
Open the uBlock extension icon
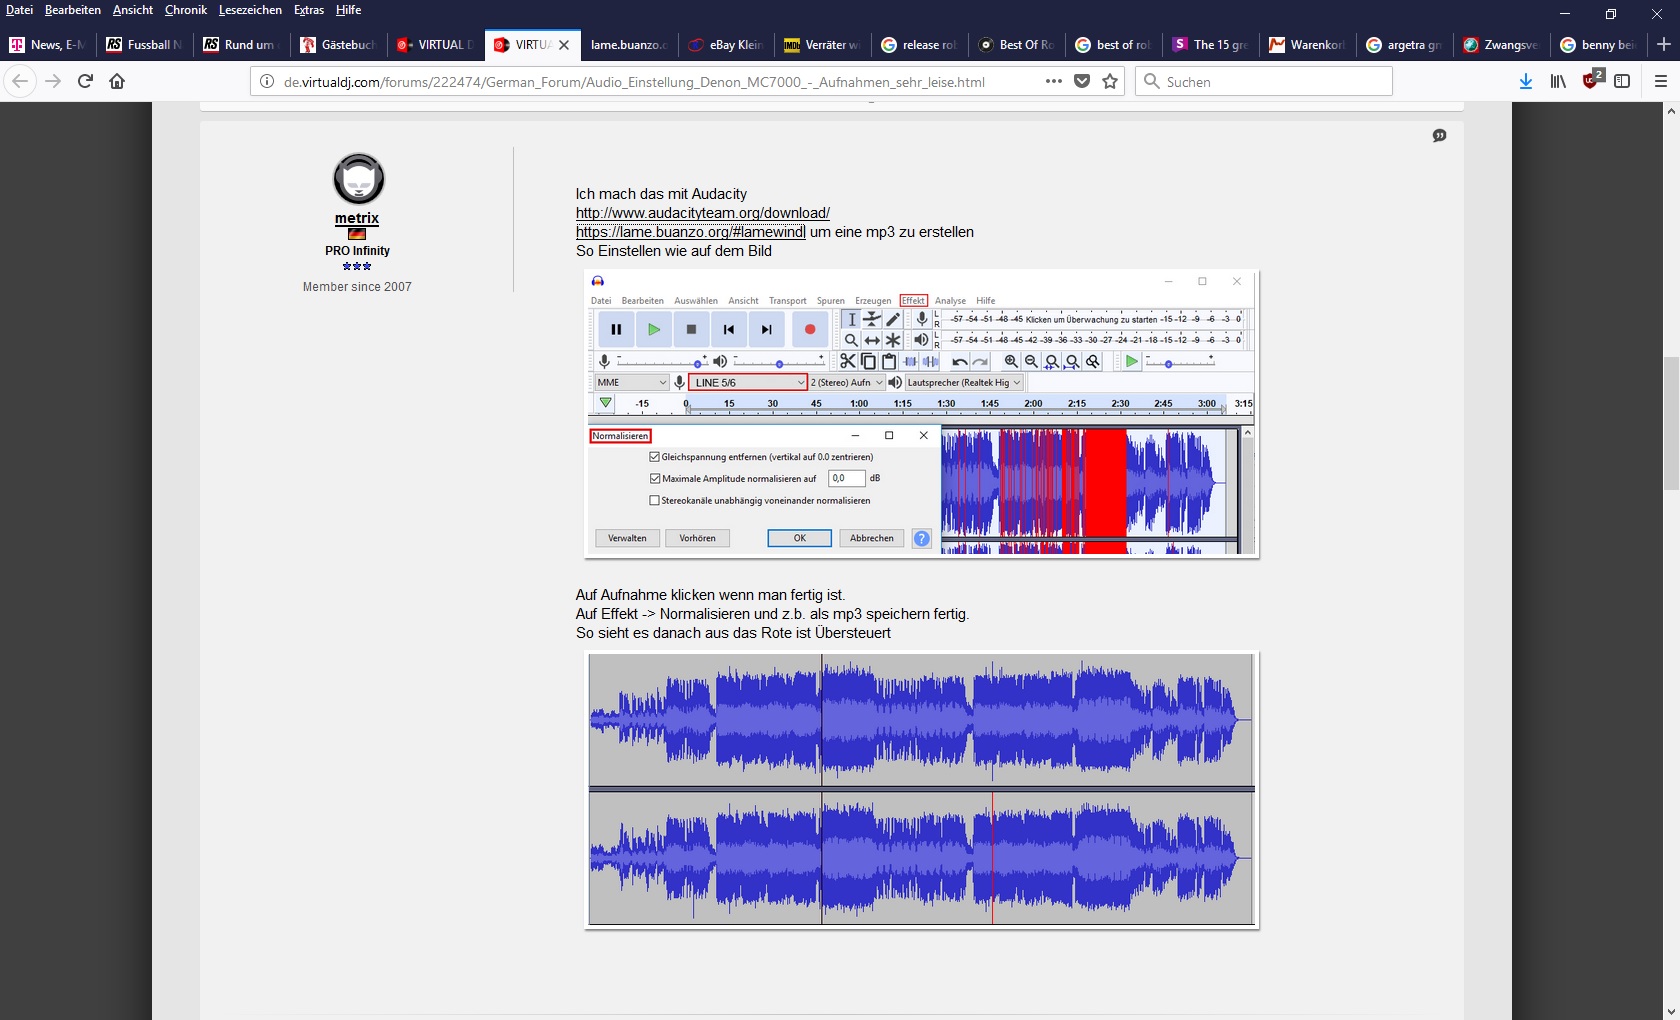(x=1592, y=80)
